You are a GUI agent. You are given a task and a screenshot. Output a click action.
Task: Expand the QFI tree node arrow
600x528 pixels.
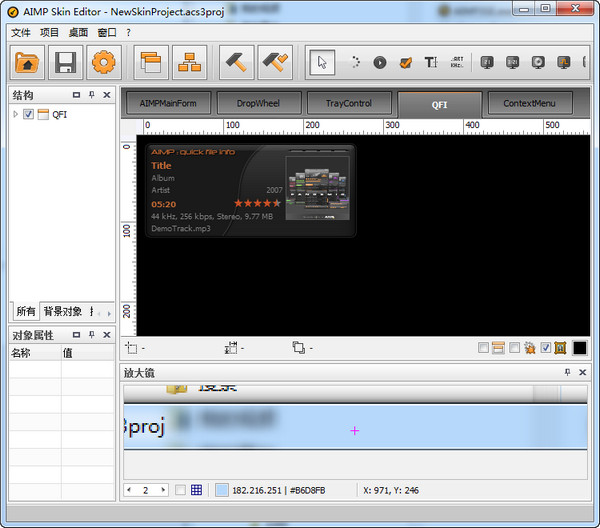click(15, 114)
